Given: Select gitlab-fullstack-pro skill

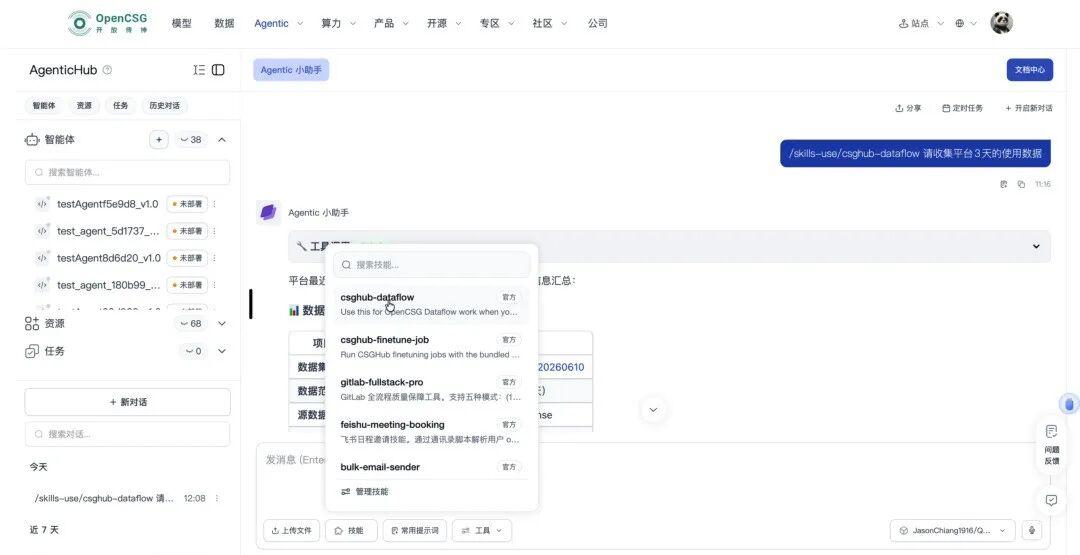Looking at the screenshot, I should pos(431,389).
